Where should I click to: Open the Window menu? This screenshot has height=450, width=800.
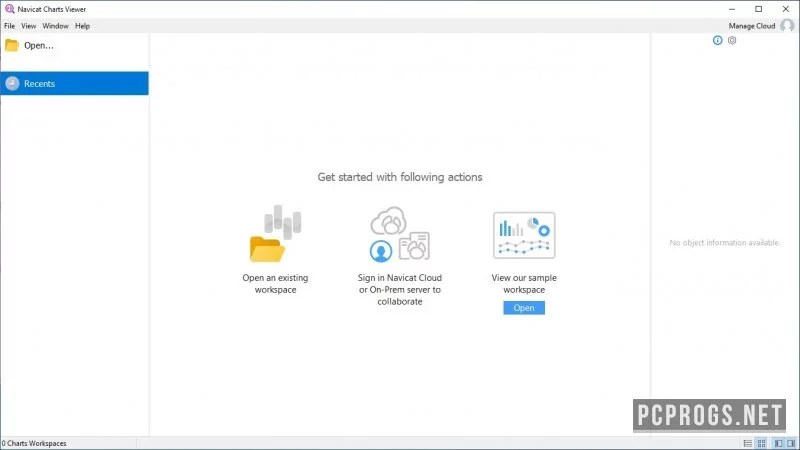pyautogui.click(x=55, y=26)
